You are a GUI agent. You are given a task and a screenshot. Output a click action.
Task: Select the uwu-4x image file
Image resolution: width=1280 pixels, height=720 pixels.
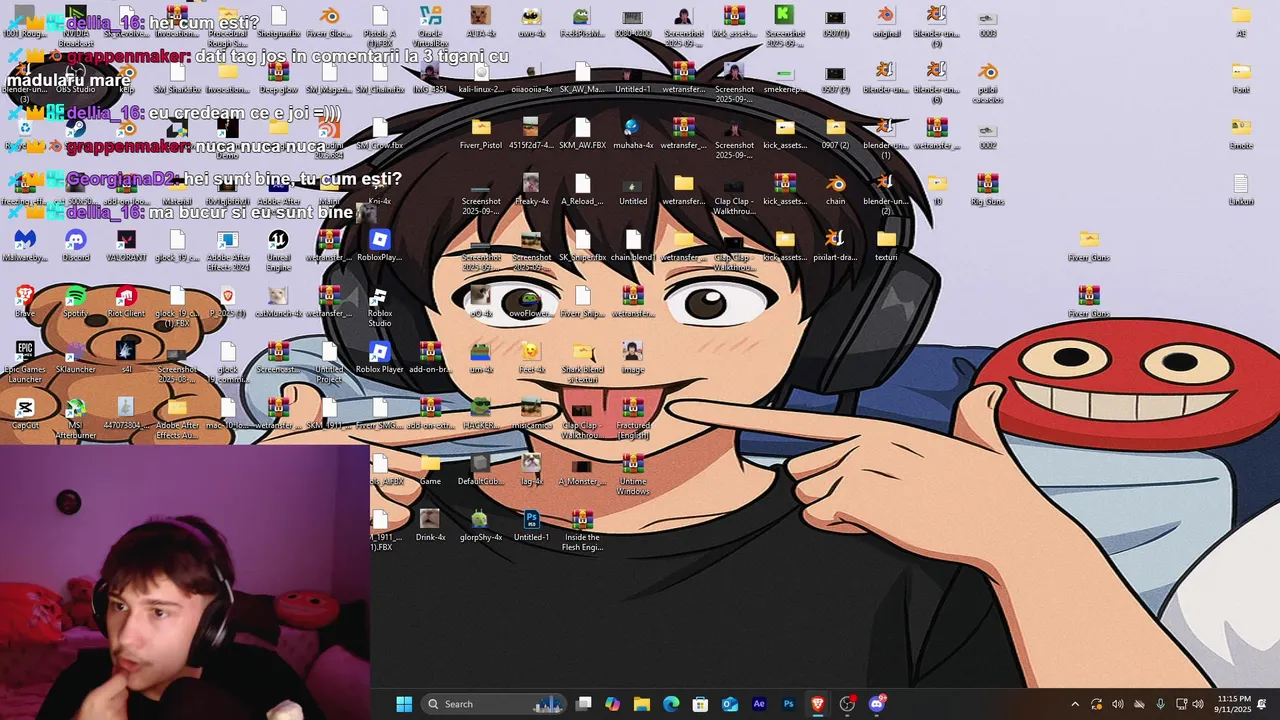point(531,22)
